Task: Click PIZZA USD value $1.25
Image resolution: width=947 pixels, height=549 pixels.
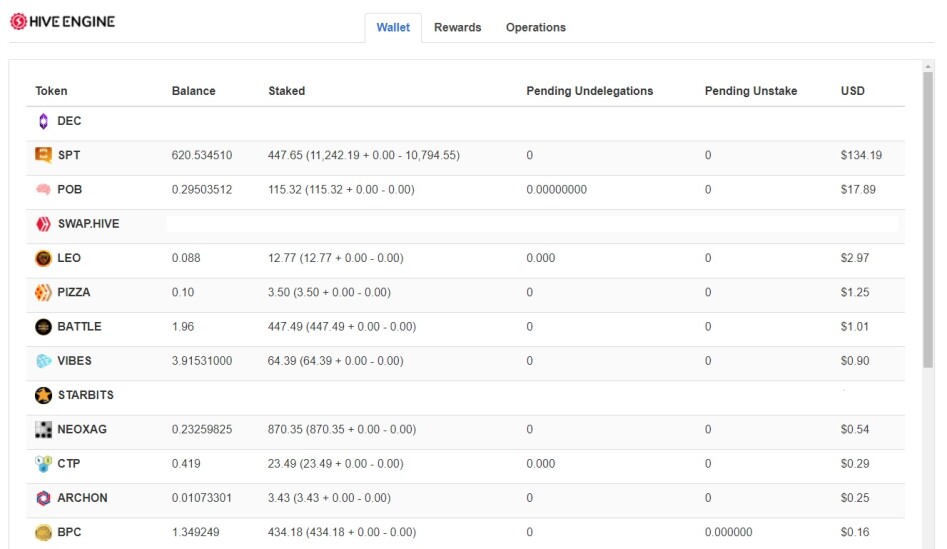Action: pyautogui.click(x=855, y=292)
